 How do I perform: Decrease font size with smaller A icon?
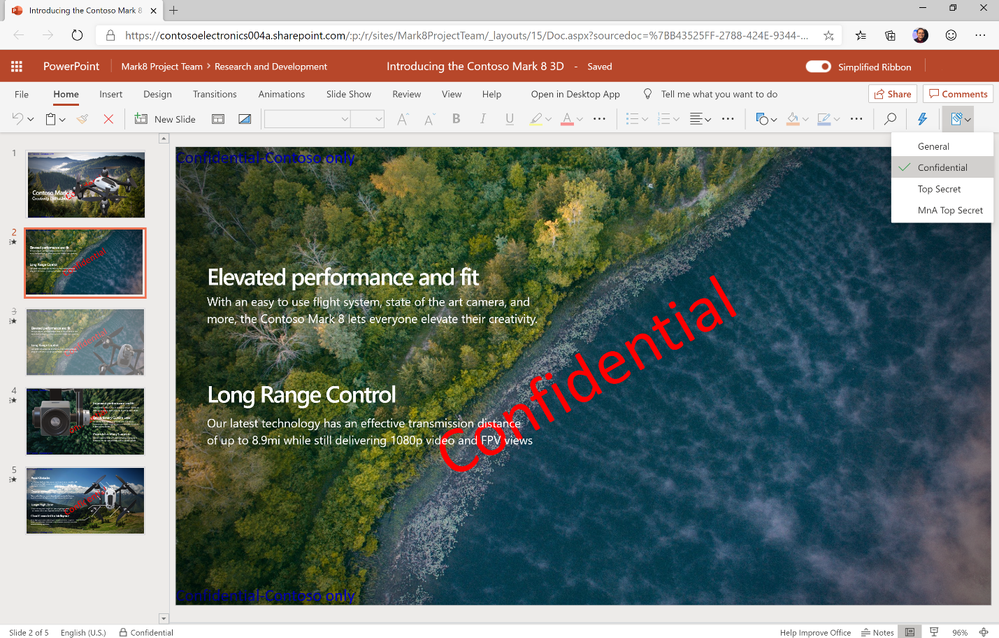point(429,119)
